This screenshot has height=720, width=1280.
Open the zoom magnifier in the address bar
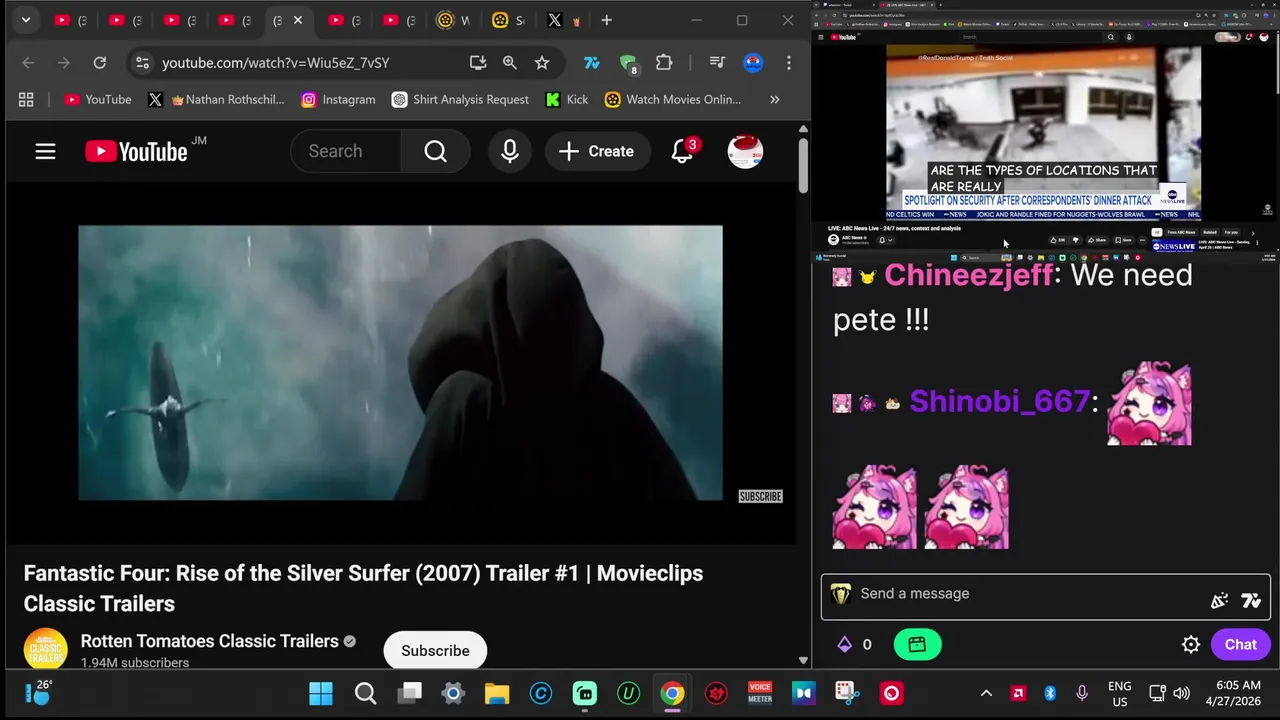tap(510, 63)
